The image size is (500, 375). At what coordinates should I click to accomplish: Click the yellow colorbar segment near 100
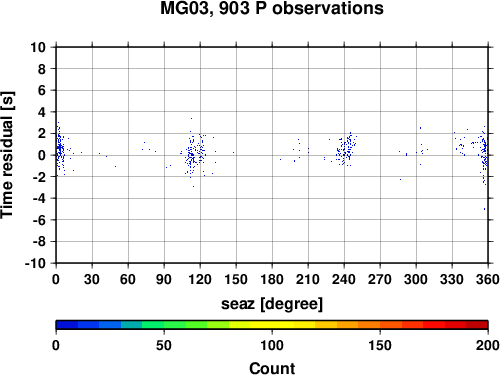[x=272, y=325]
